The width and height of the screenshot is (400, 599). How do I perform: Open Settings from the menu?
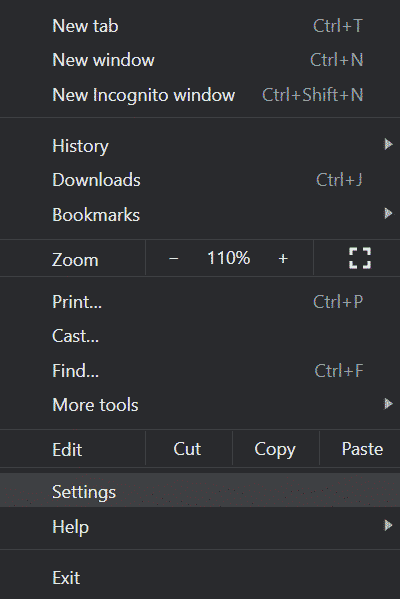tap(200, 492)
